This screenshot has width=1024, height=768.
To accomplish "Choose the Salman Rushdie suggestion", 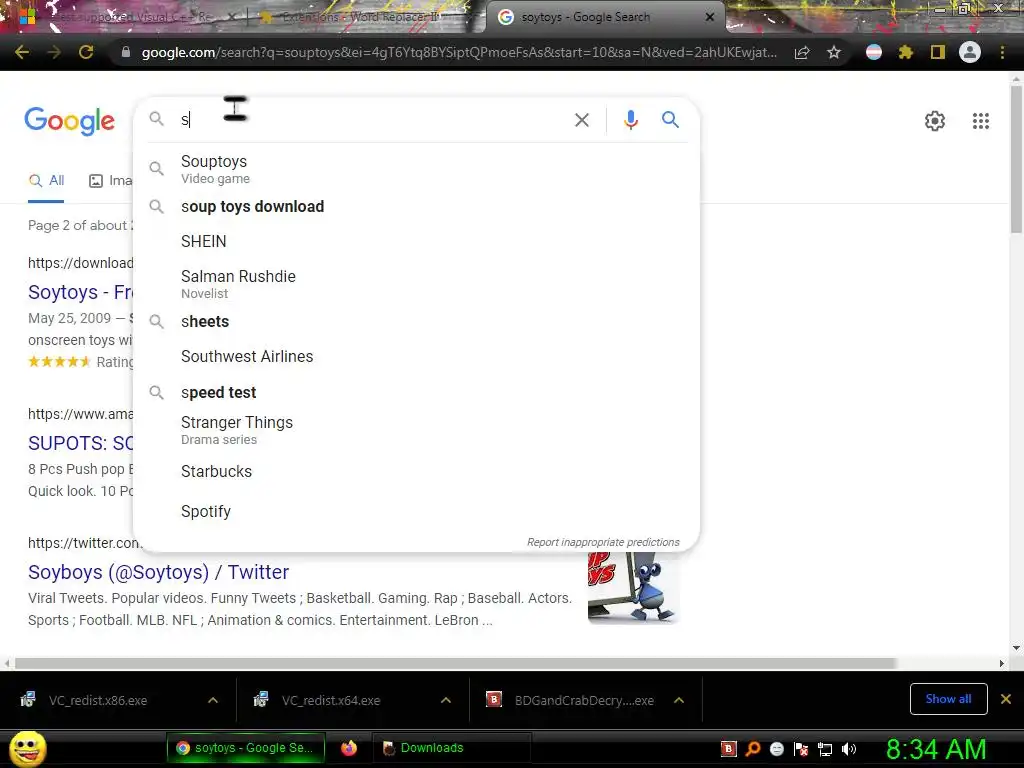I will click(416, 283).
